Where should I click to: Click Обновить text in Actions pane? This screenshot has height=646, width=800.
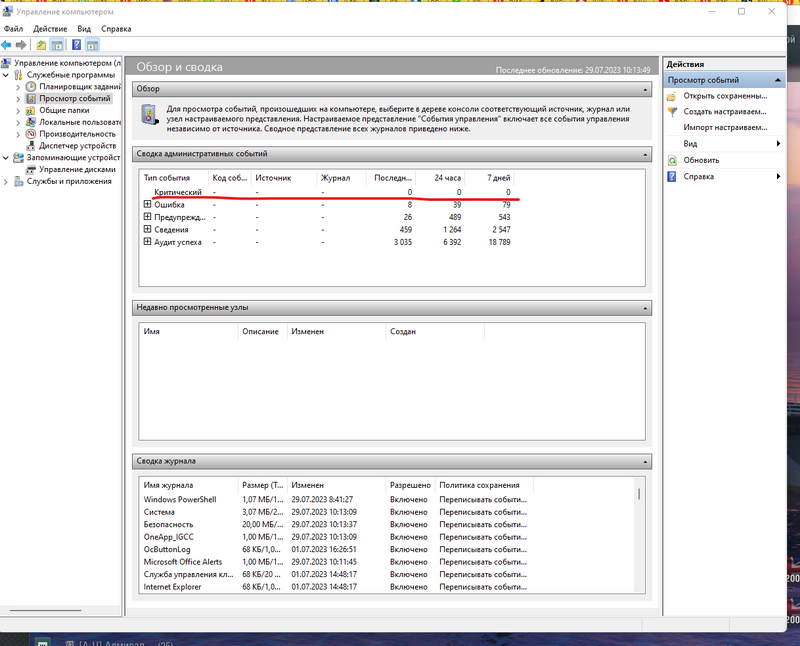701,160
